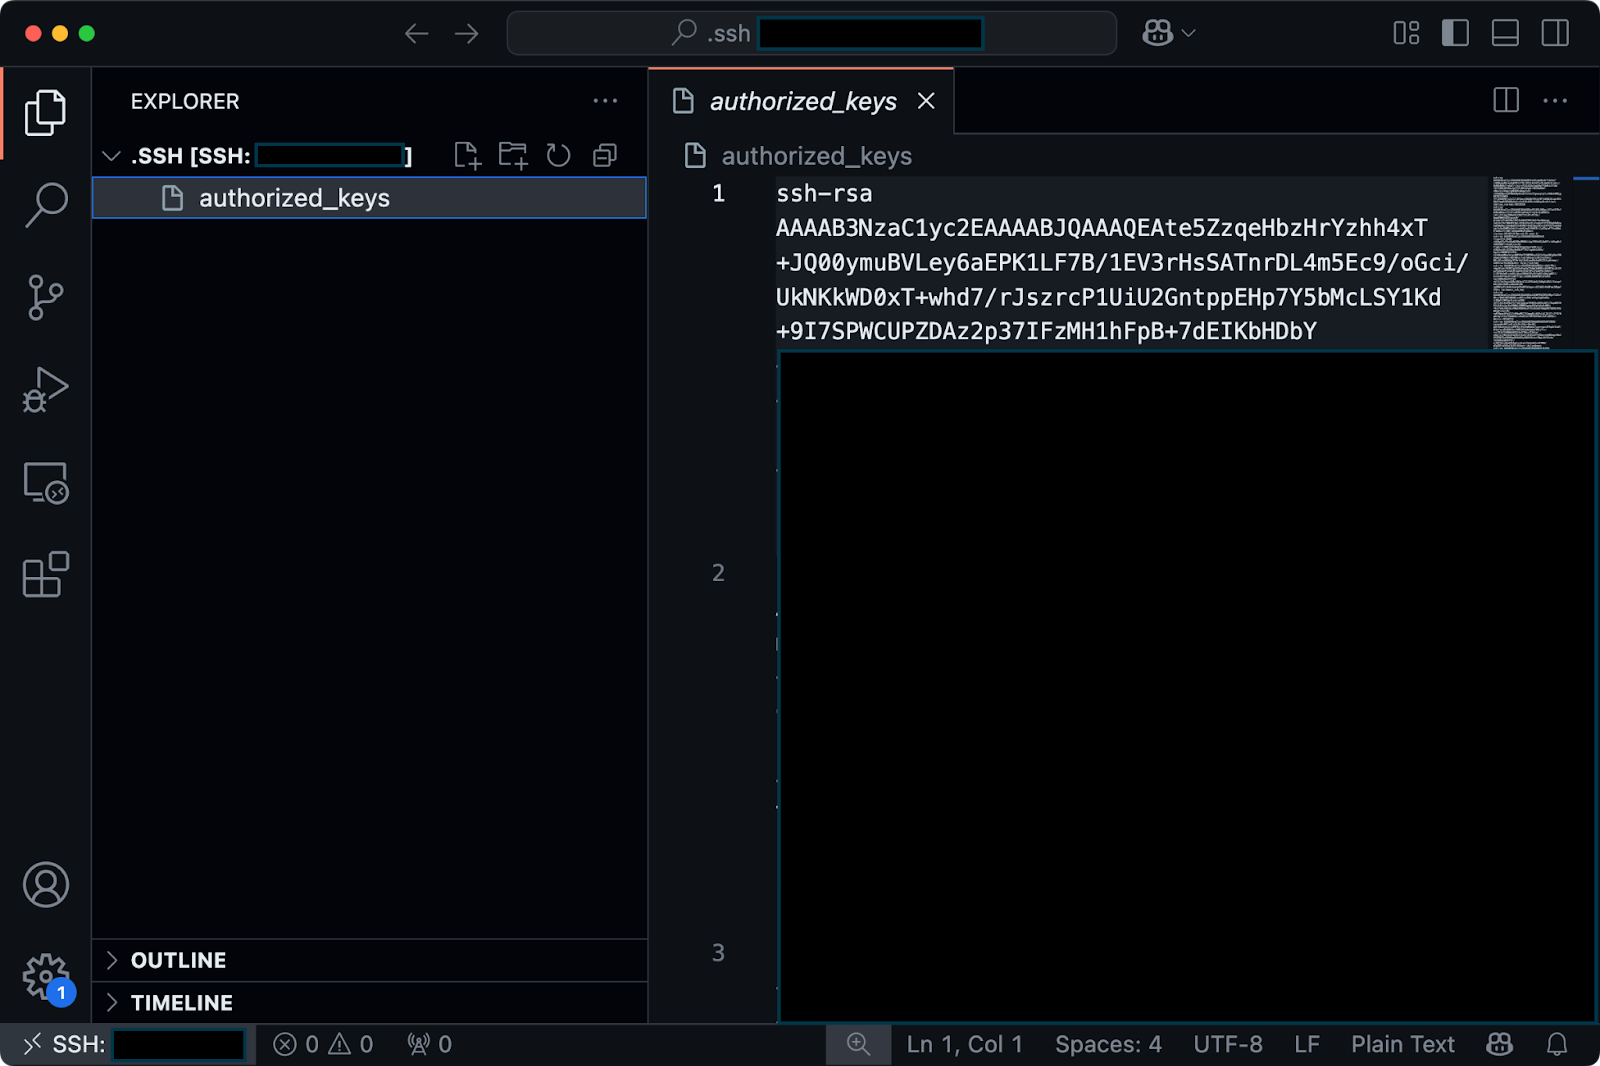Screen dimensions: 1600x1066
Task: Collapse the .SSH workspace folder section
Action: tap(112, 156)
